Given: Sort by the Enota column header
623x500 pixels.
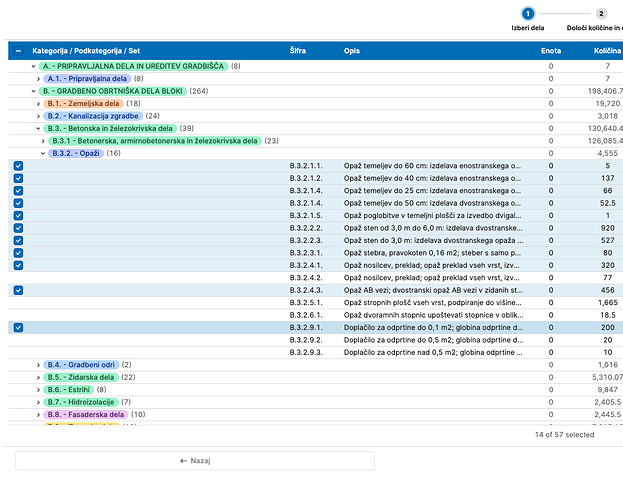Looking at the screenshot, I should [551, 51].
